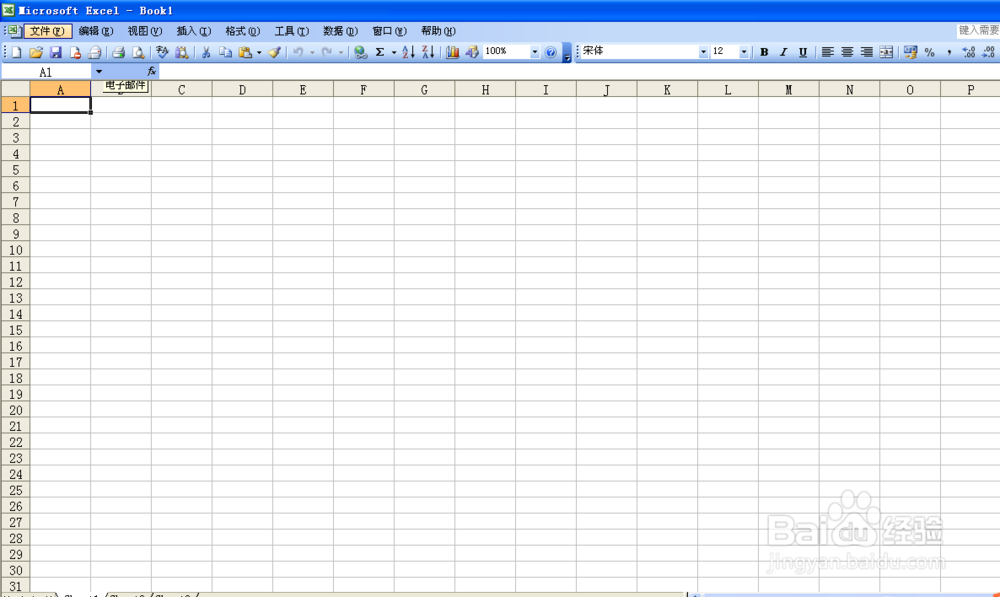Open the 插入 (Insert) menu

coord(194,31)
